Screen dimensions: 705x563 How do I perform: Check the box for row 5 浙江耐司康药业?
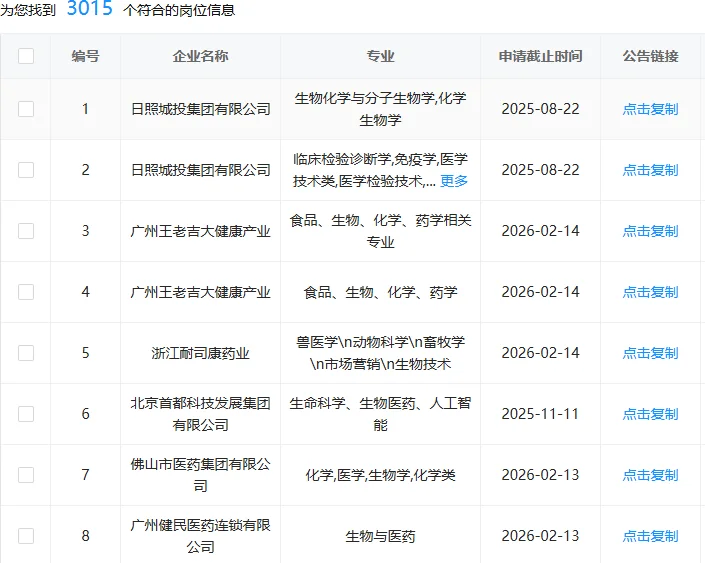point(26,353)
